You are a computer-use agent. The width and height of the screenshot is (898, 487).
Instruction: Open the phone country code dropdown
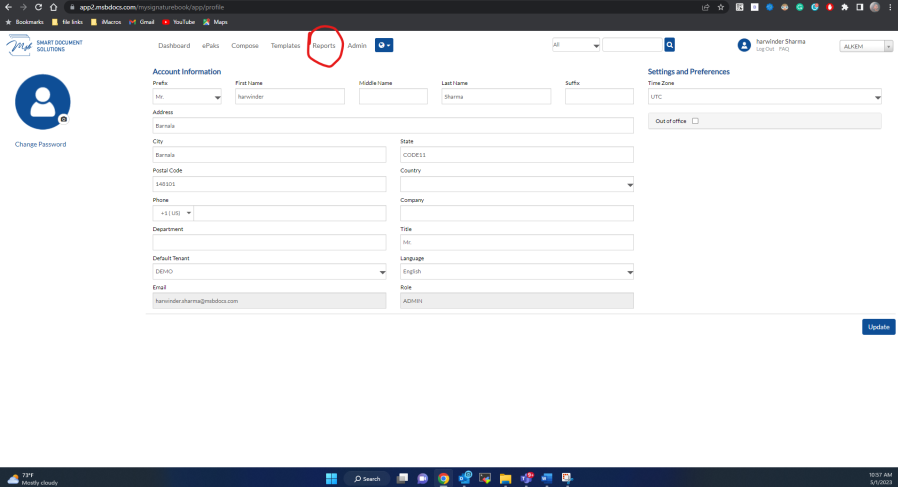[x=174, y=213]
